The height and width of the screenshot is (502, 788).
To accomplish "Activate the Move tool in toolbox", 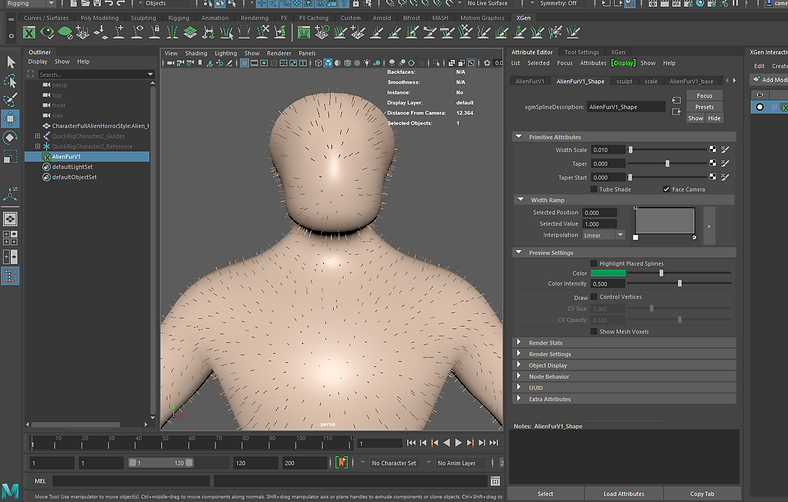I will point(11,119).
